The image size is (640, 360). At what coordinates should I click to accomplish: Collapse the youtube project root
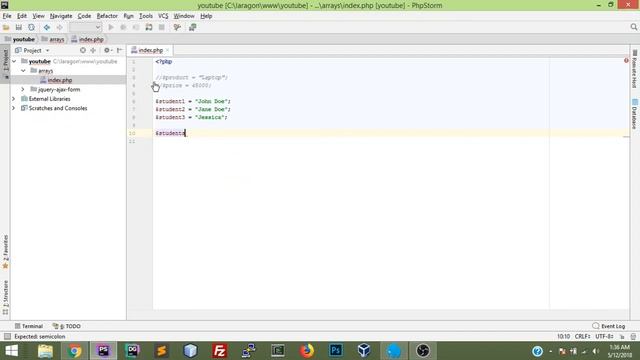coord(14,61)
